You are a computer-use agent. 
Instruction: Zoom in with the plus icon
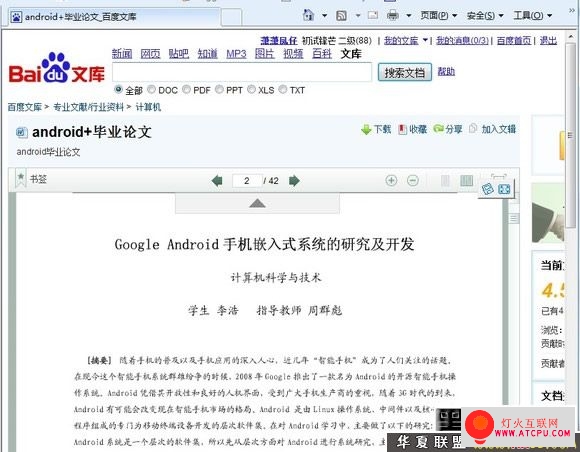(x=391, y=181)
